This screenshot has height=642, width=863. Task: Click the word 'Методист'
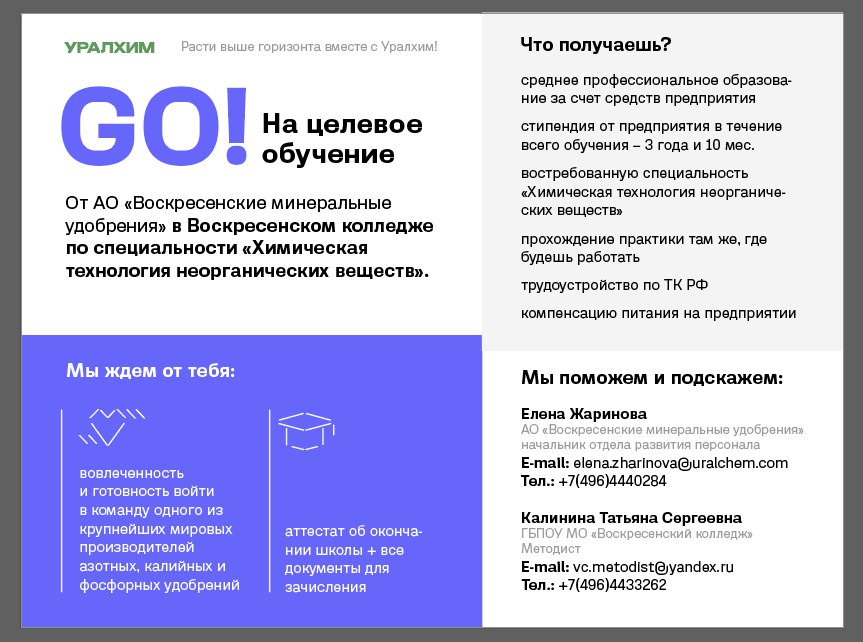tap(550, 549)
